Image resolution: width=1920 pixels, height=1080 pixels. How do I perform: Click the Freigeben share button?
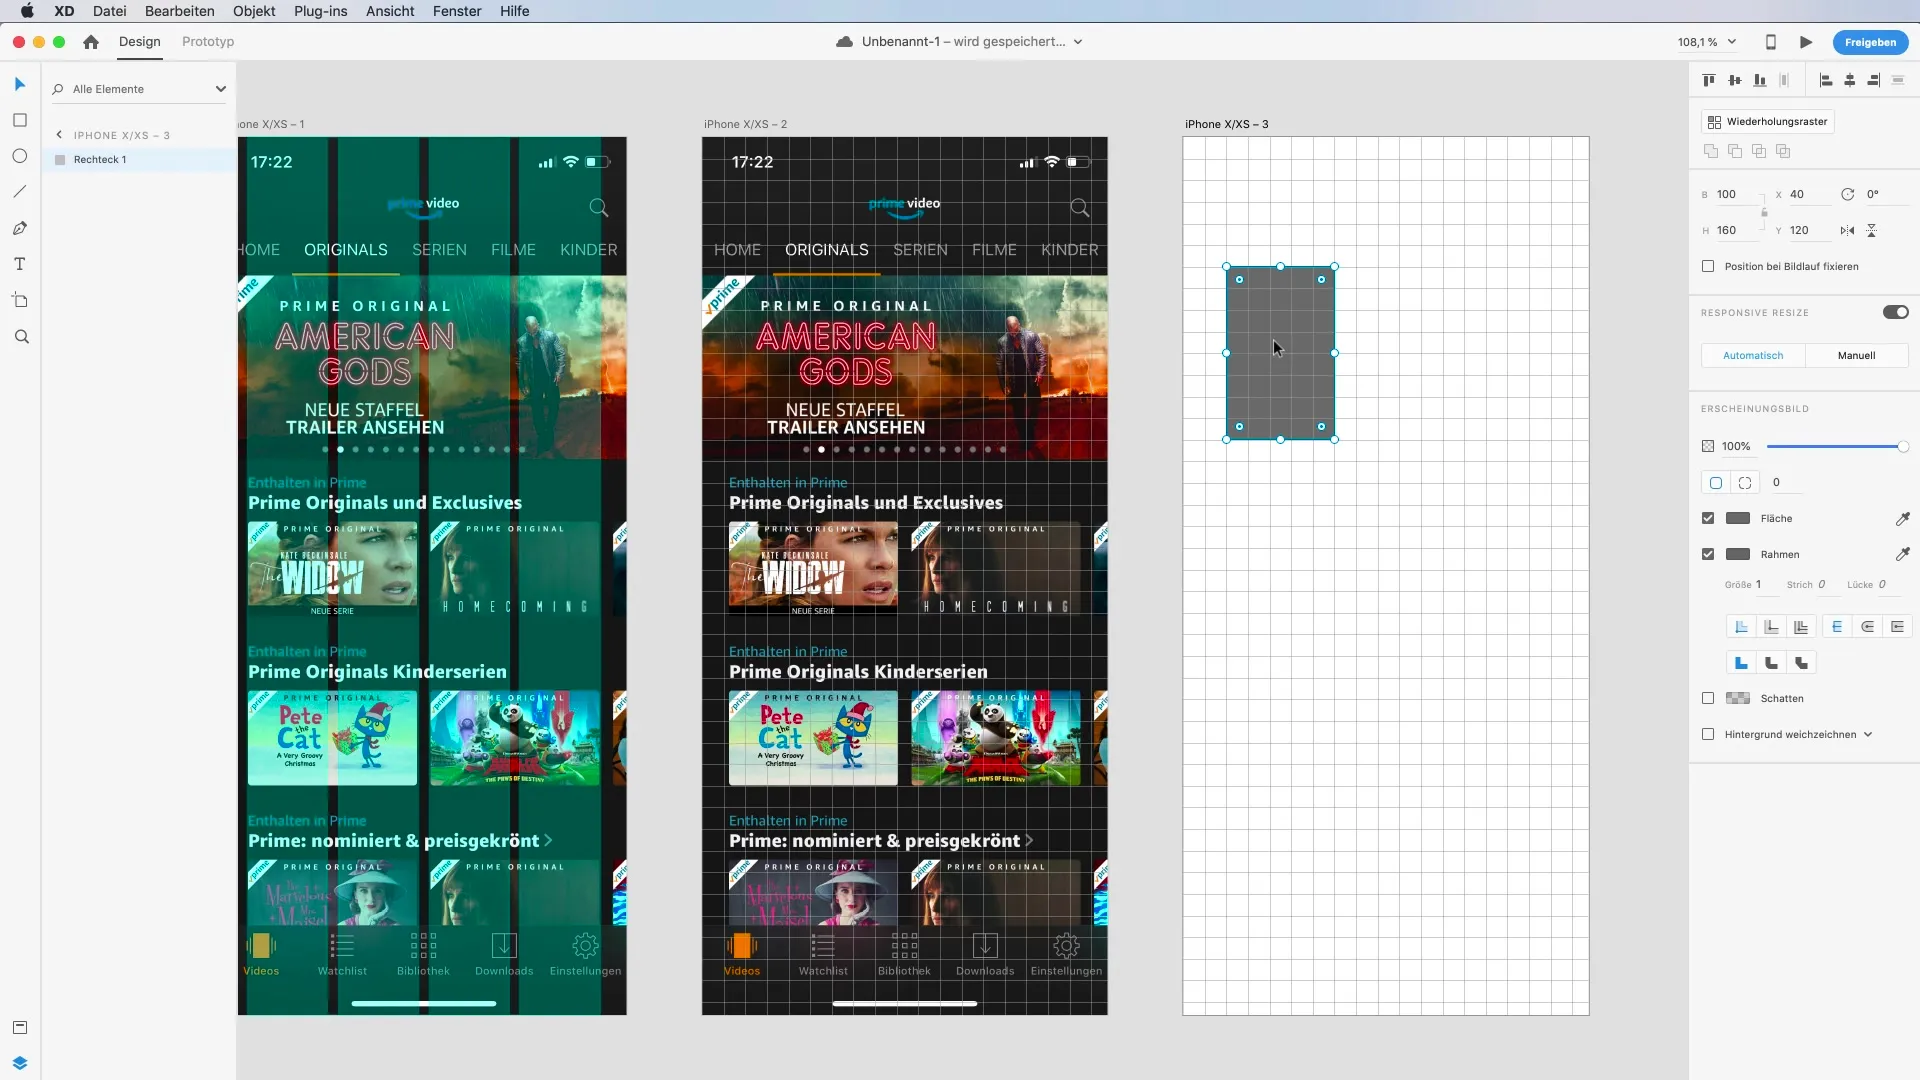click(x=1870, y=42)
